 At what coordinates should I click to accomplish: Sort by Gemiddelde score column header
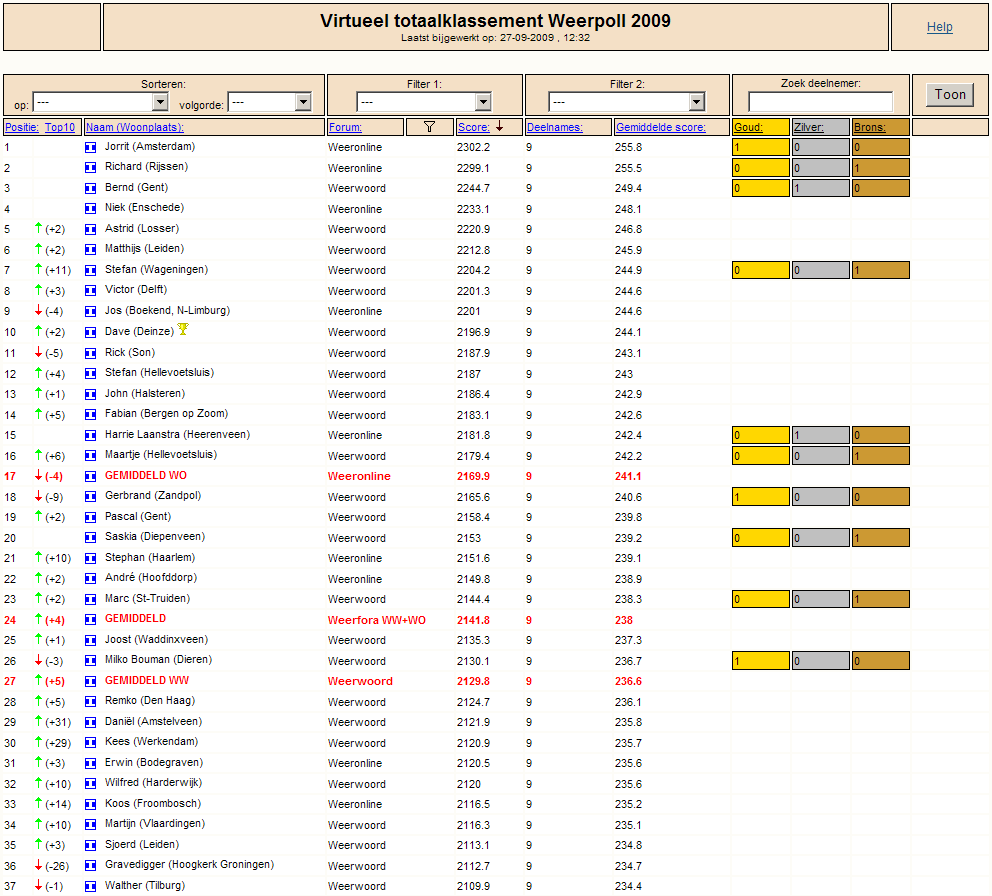coord(660,127)
